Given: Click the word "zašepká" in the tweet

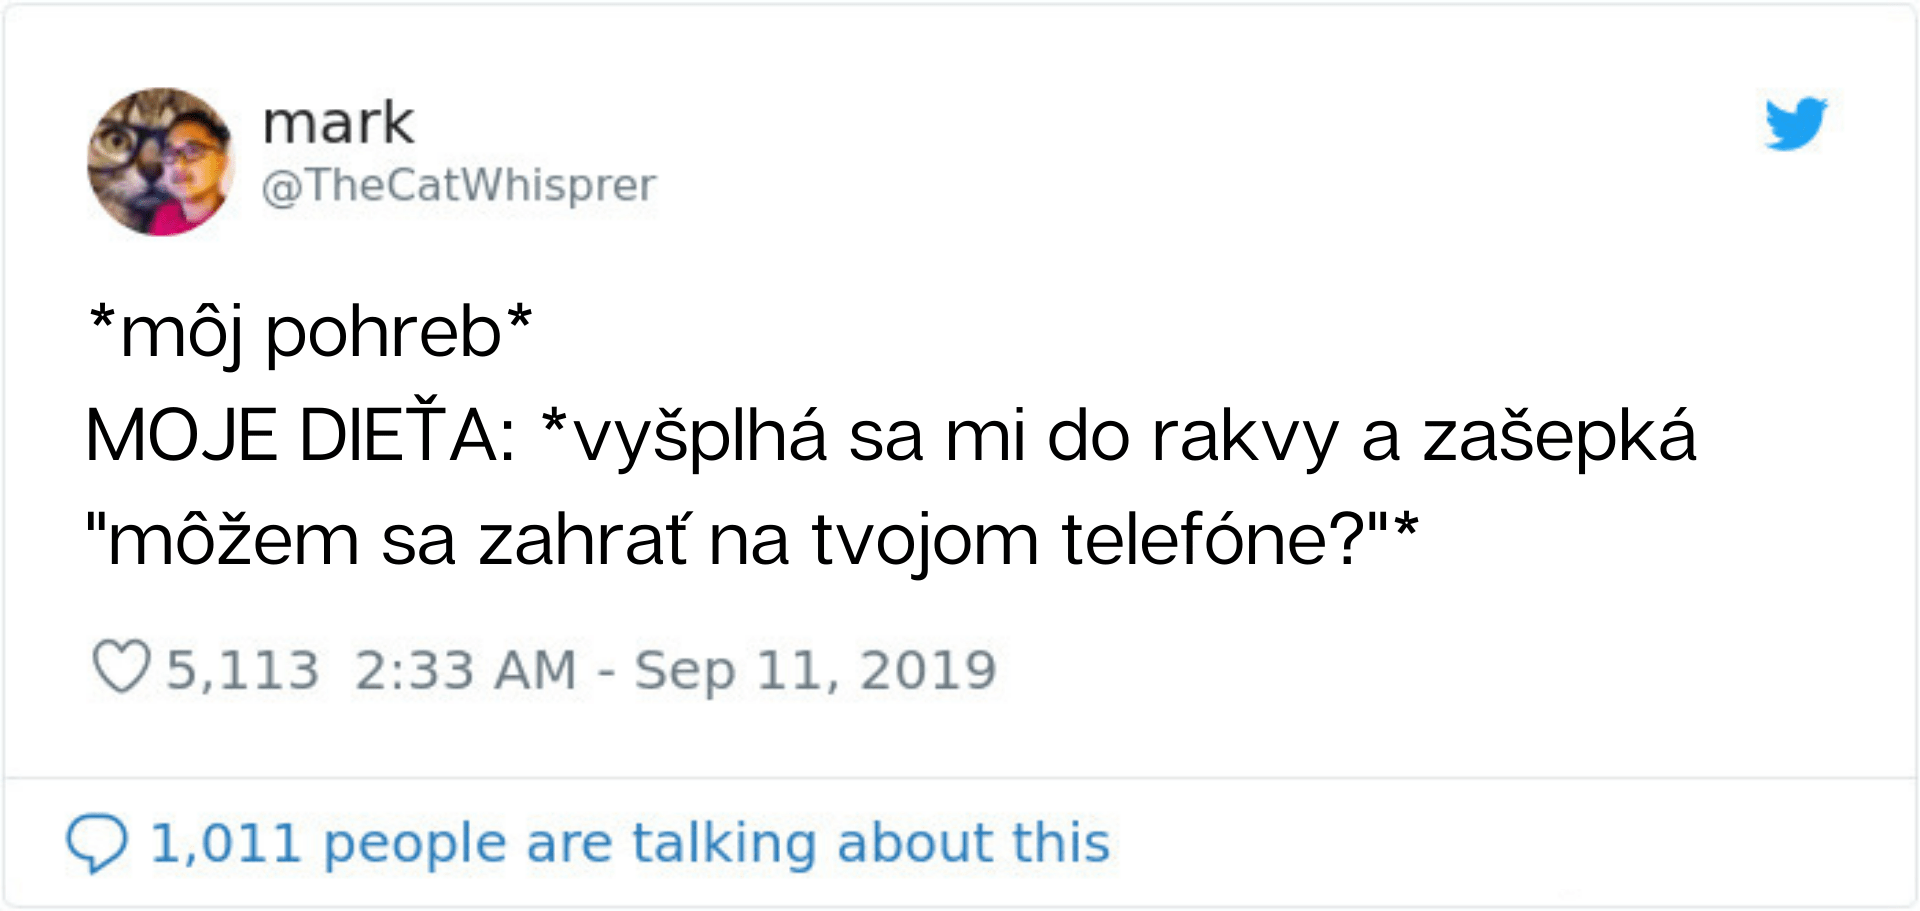Looking at the screenshot, I should coord(1559,436).
